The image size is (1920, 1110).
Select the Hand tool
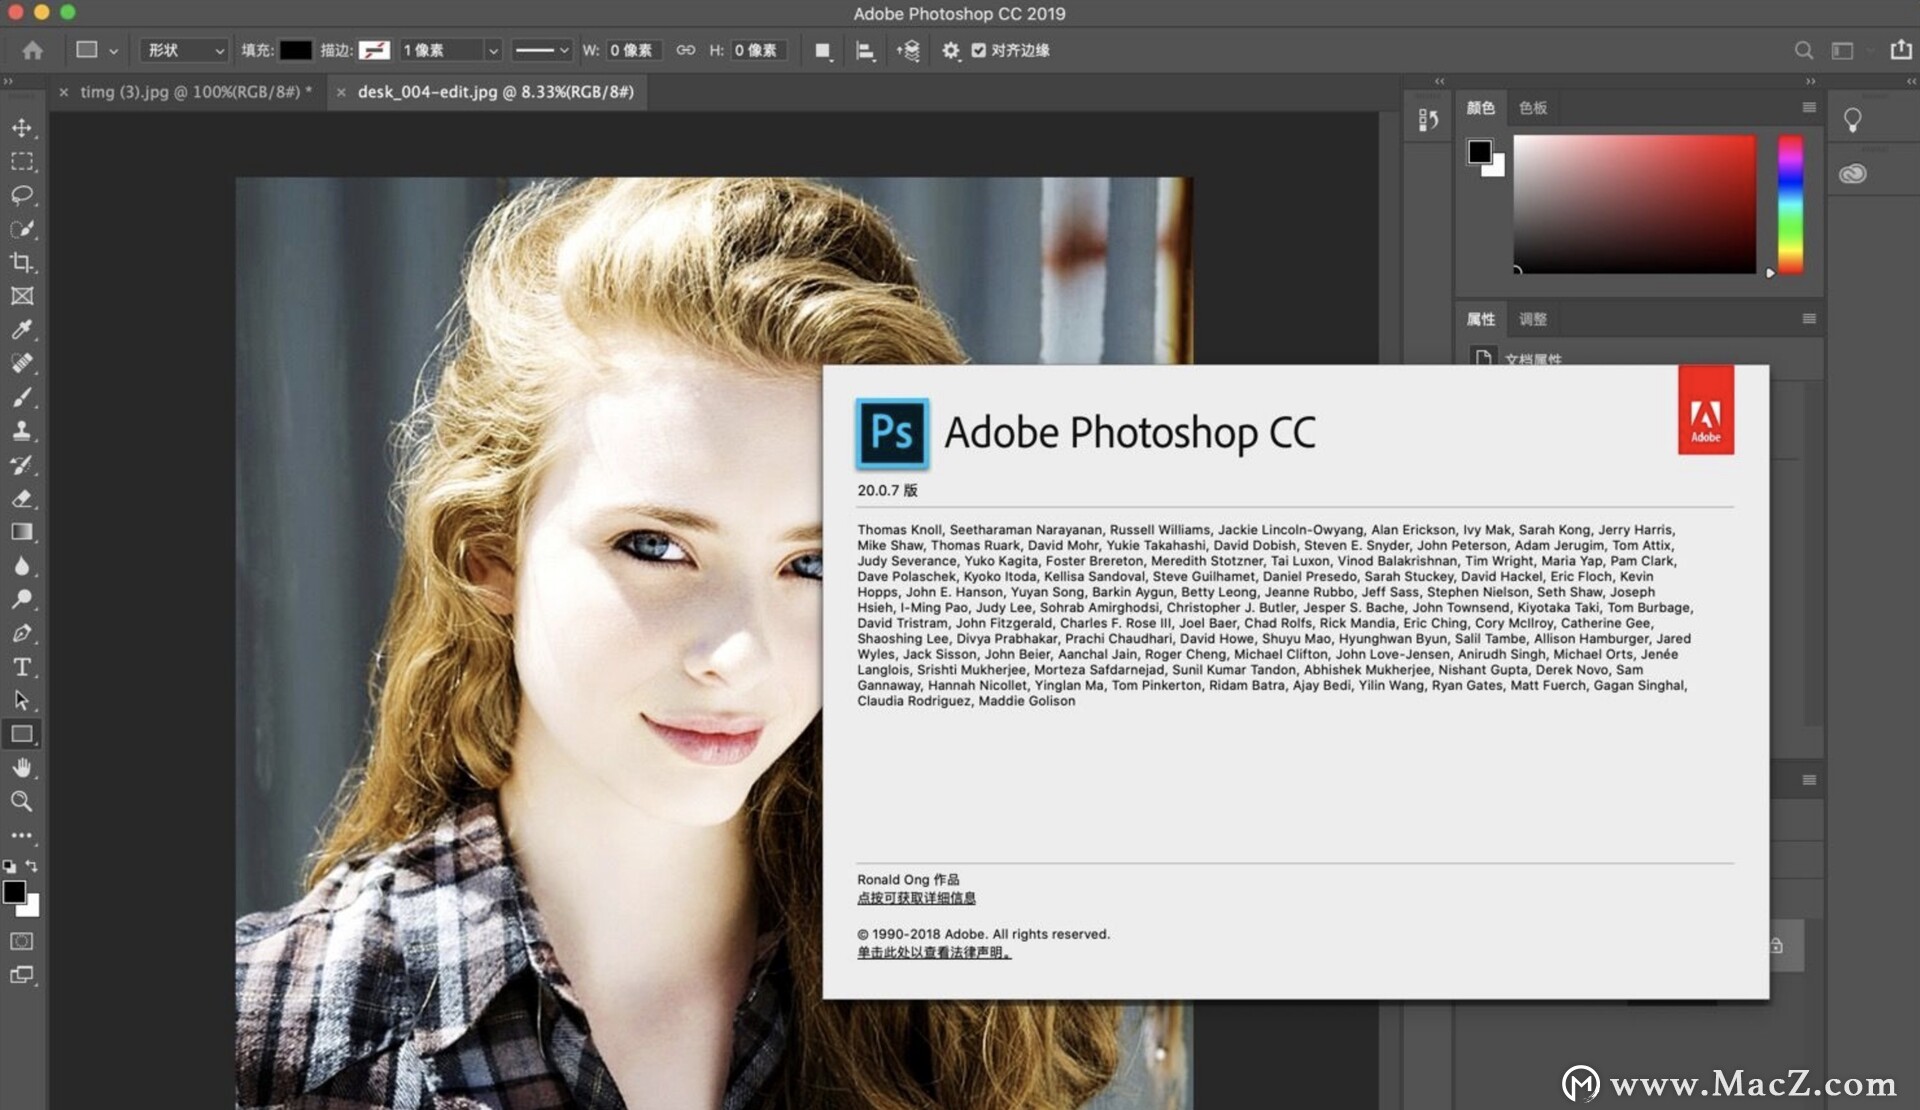pyautogui.click(x=22, y=768)
